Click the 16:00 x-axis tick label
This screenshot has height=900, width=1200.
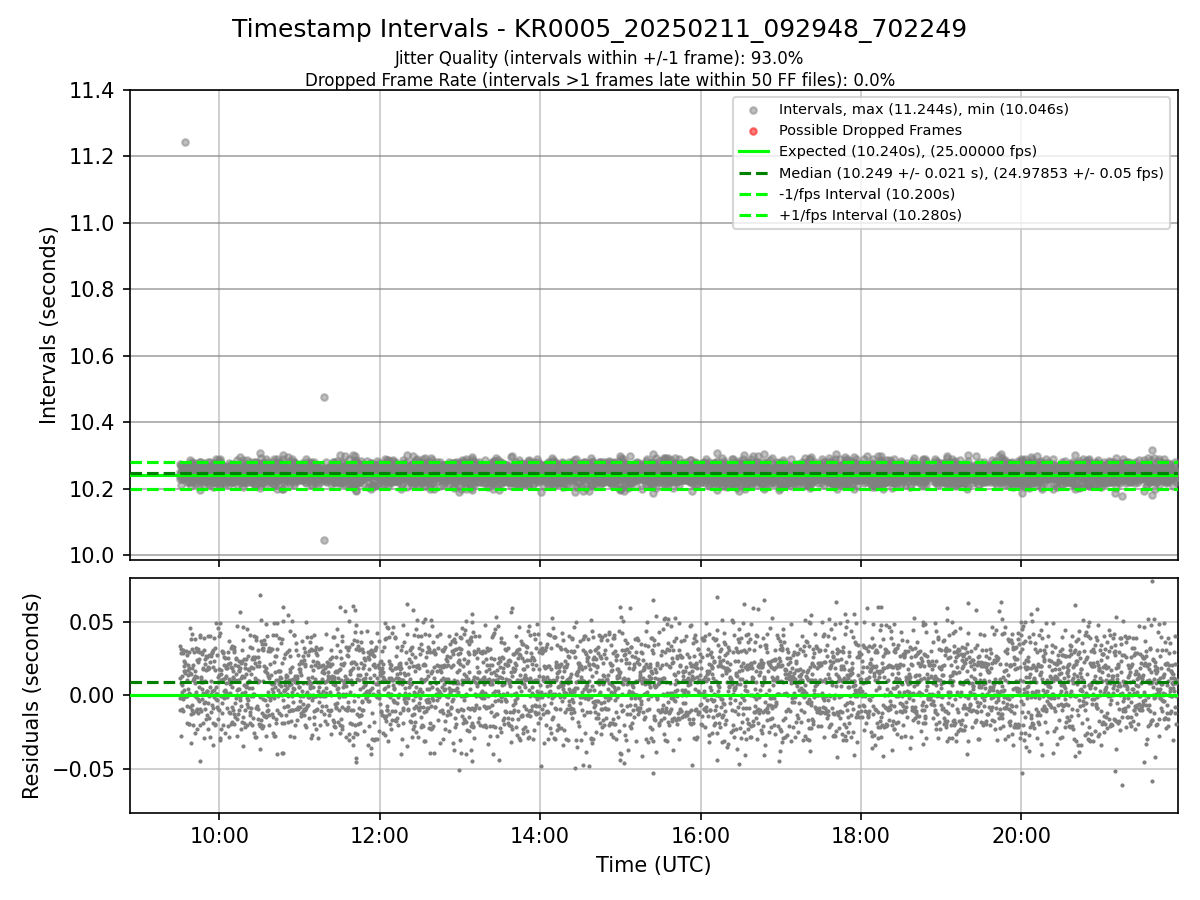(x=700, y=836)
